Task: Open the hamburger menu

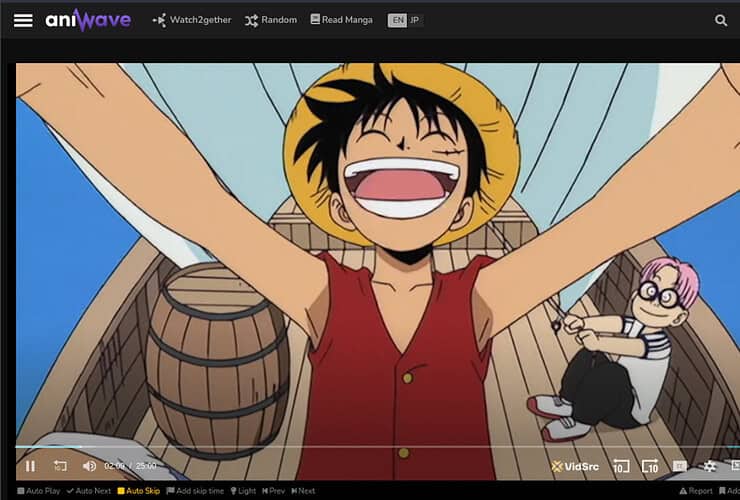Action: (x=23, y=20)
